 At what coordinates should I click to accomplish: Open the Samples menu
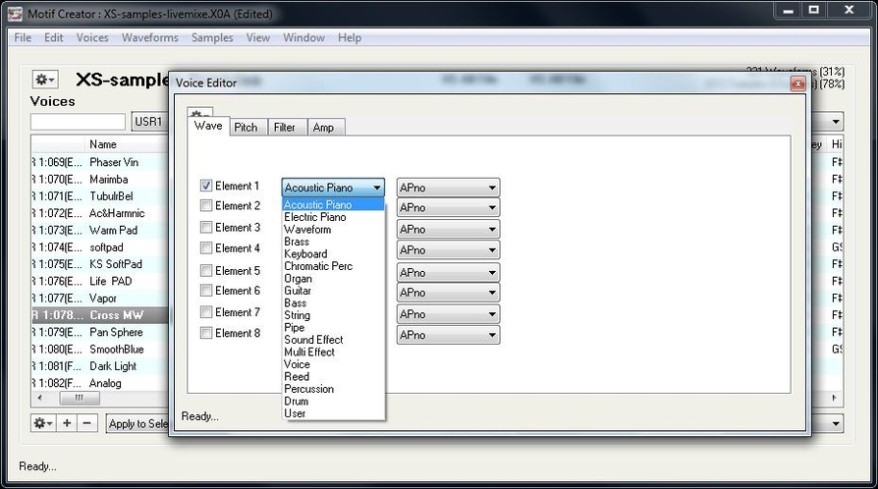pyautogui.click(x=212, y=38)
